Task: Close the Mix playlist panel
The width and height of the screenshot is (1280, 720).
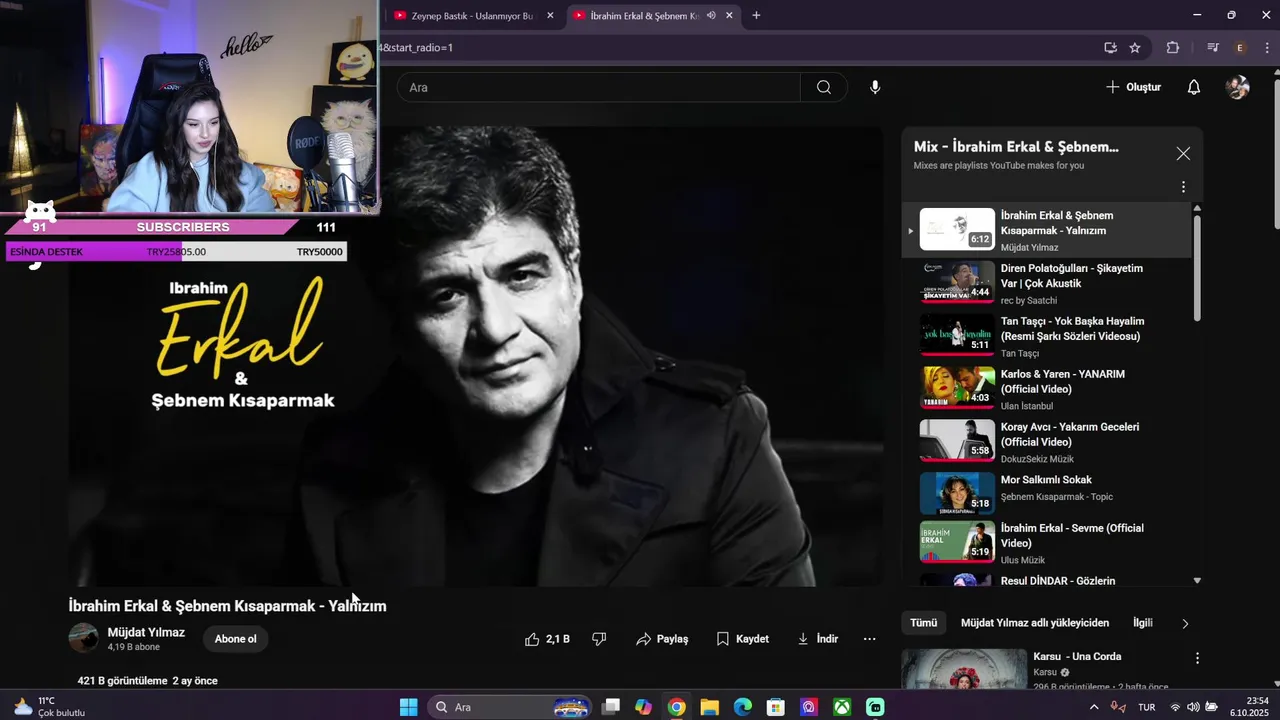Action: click(1183, 154)
